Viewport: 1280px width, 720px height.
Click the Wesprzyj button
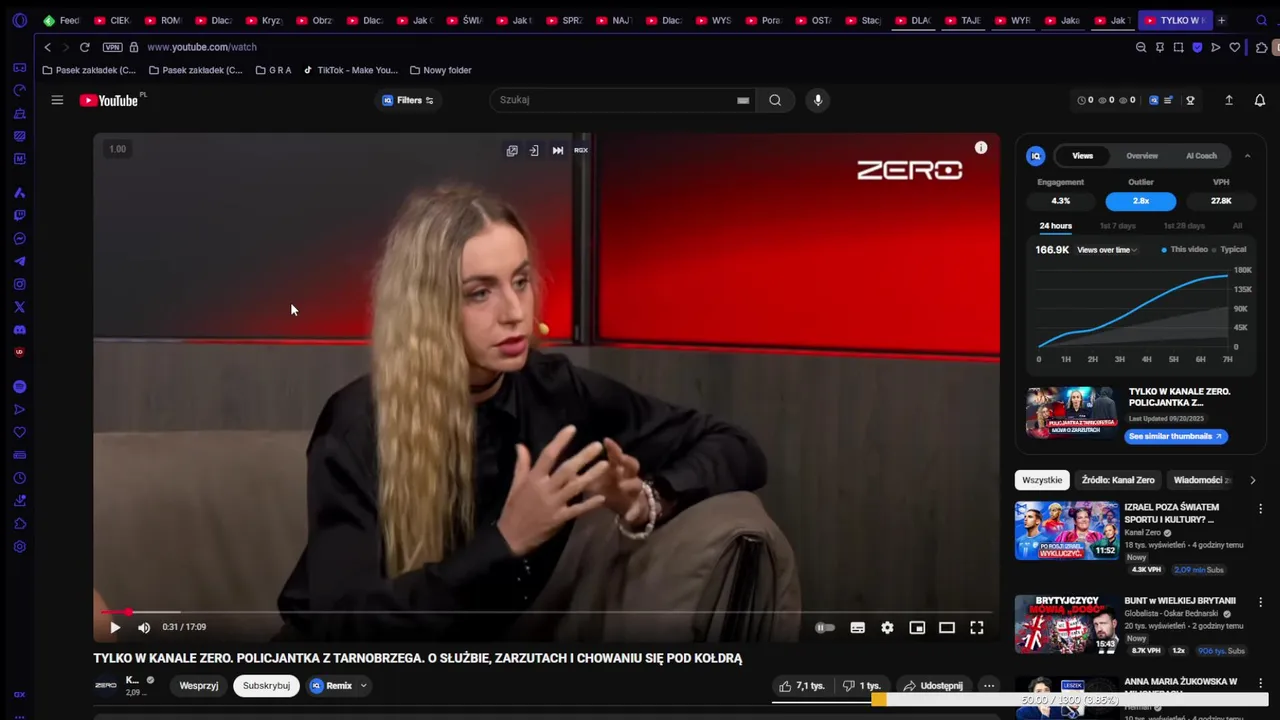pyautogui.click(x=199, y=686)
